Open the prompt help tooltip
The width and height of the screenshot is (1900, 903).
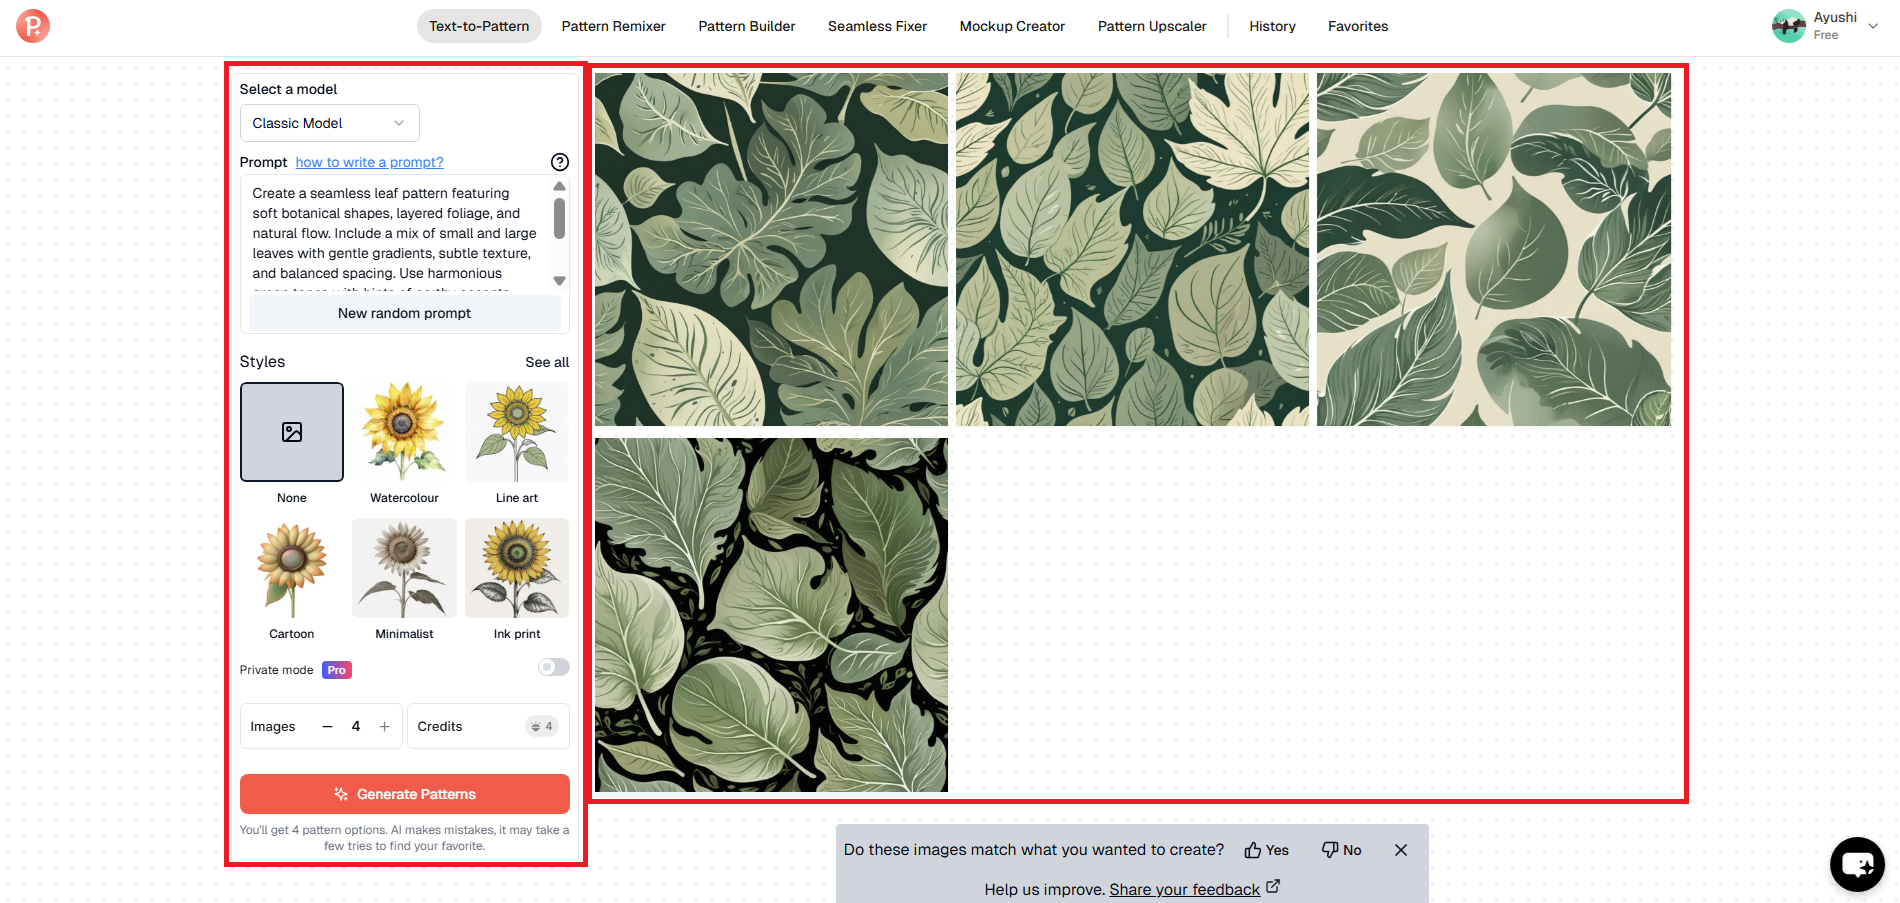[559, 162]
